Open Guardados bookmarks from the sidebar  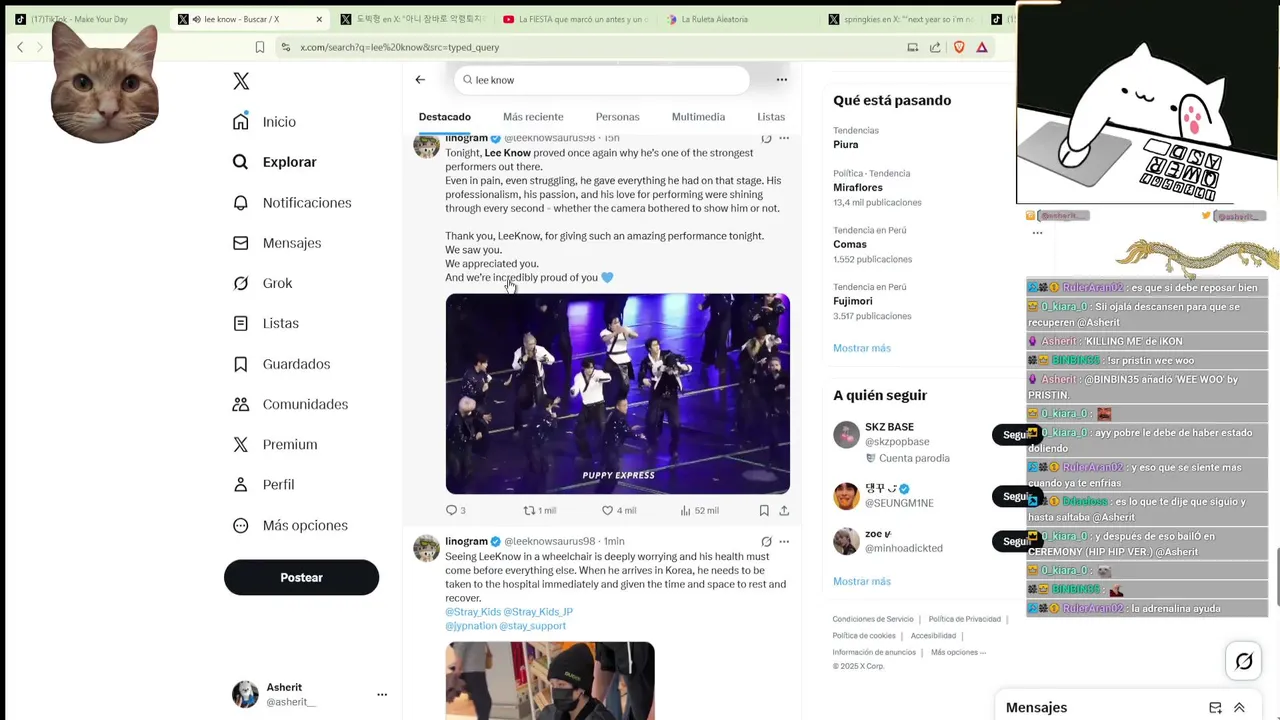(x=281, y=364)
